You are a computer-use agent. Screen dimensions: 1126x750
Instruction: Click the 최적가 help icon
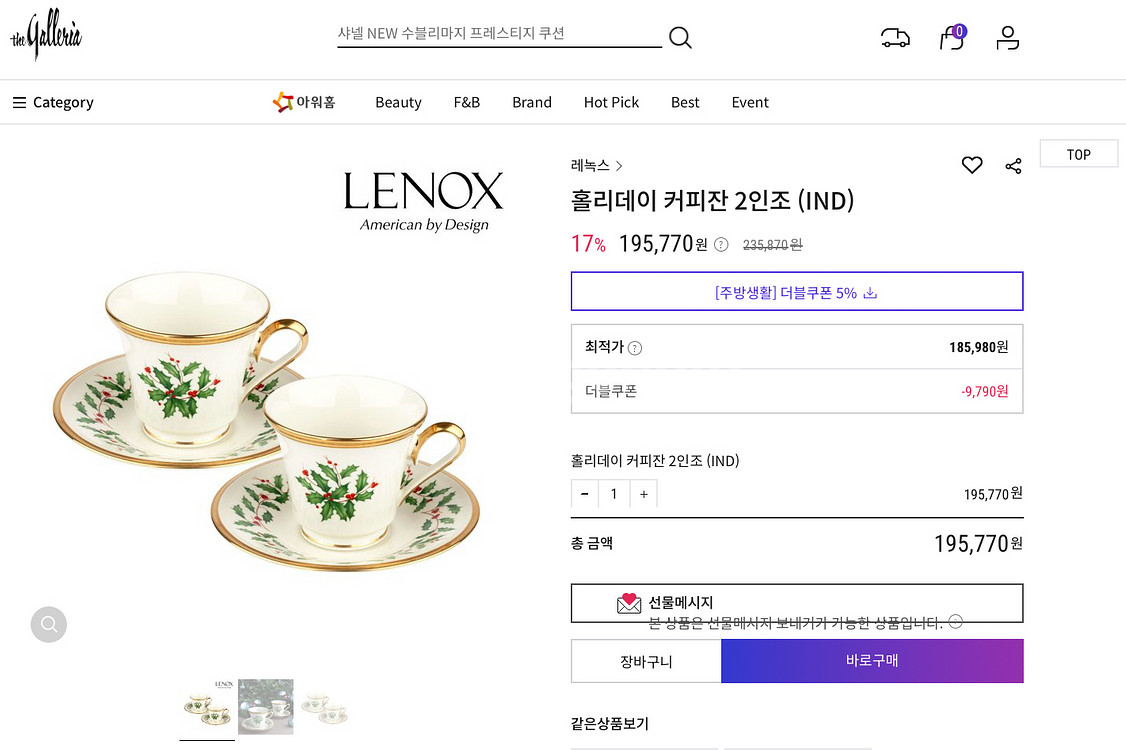635,348
